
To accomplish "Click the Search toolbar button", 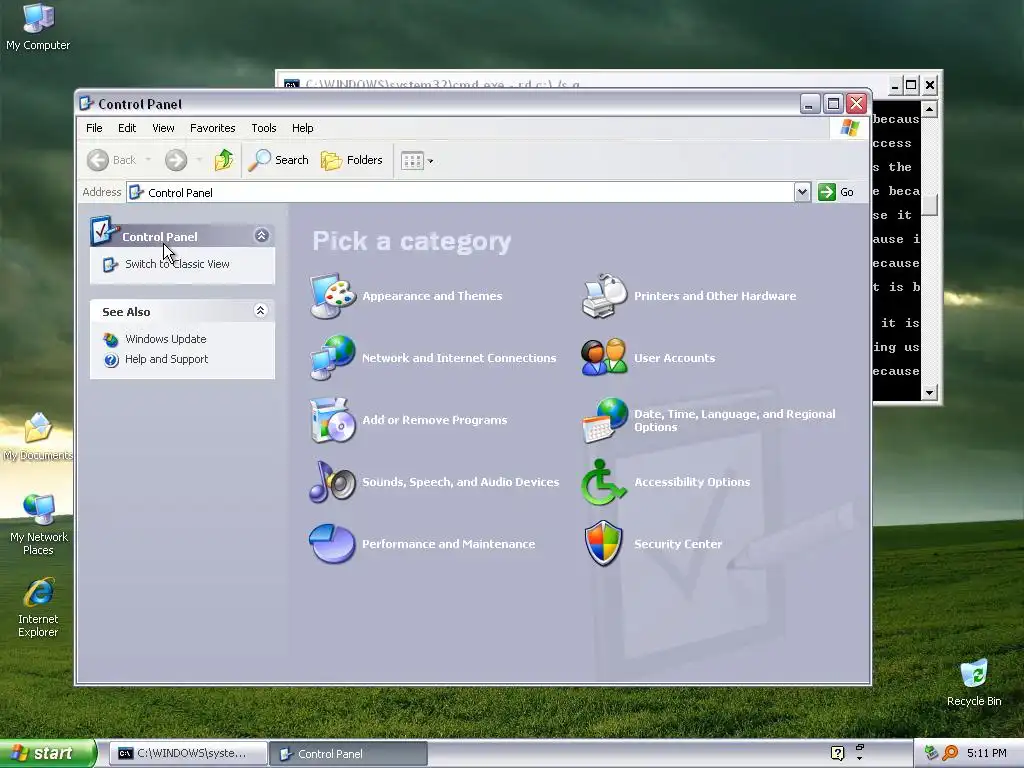I will point(279,160).
